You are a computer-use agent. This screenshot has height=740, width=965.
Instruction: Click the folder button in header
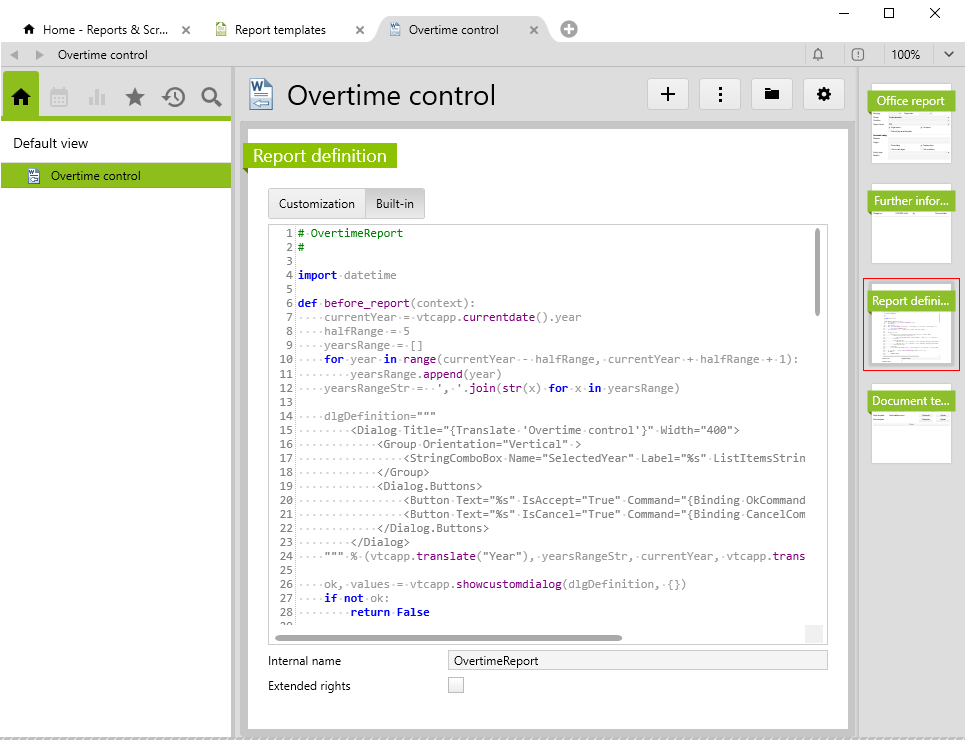tap(772, 94)
